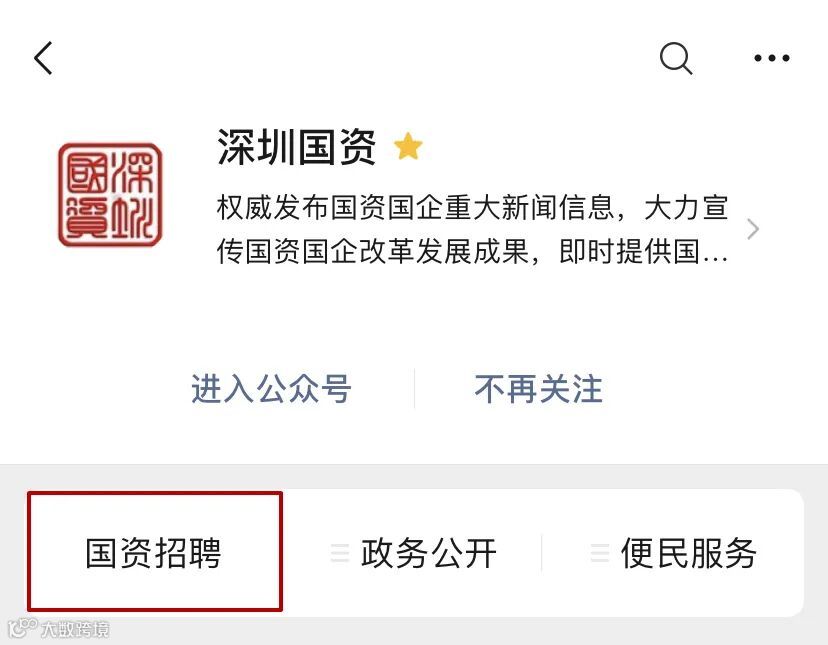This screenshot has height=645, width=828.
Task: Tap the 深圳国资 red seal avatar
Action: [x=110, y=195]
